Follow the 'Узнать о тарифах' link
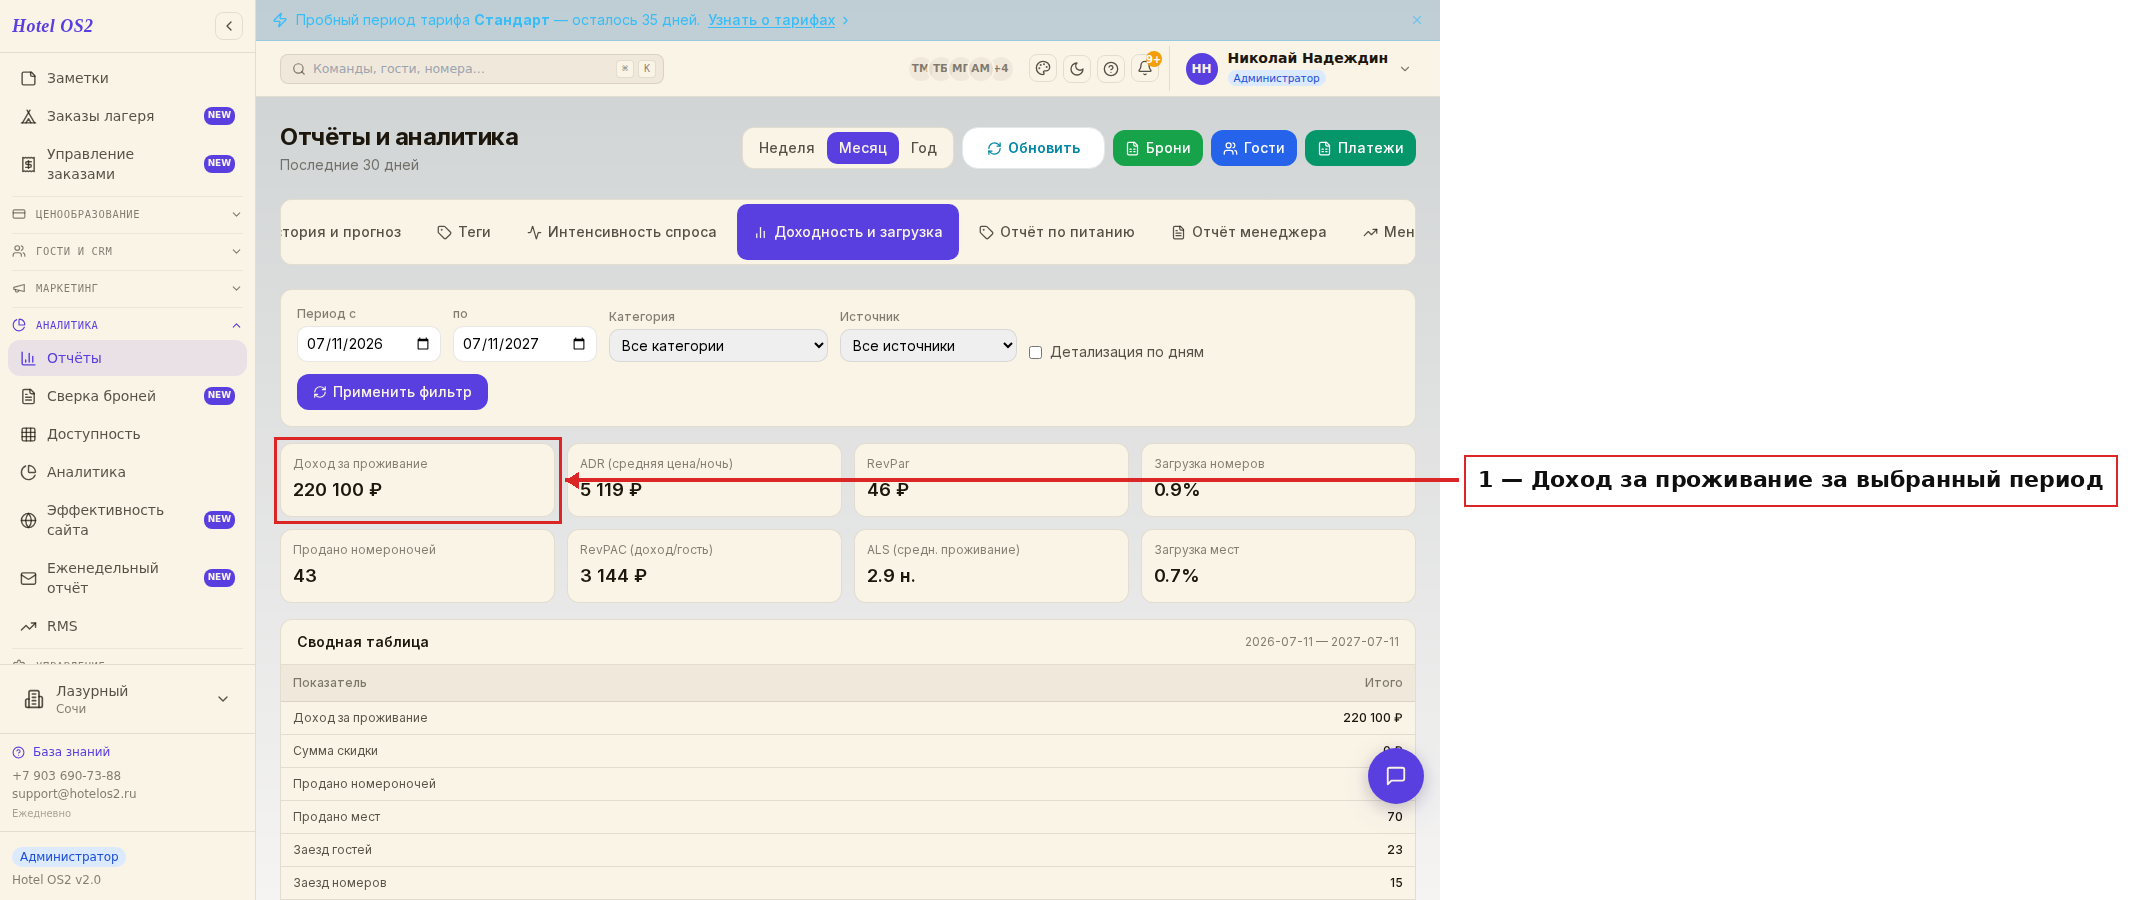2141x900 pixels. pos(771,20)
